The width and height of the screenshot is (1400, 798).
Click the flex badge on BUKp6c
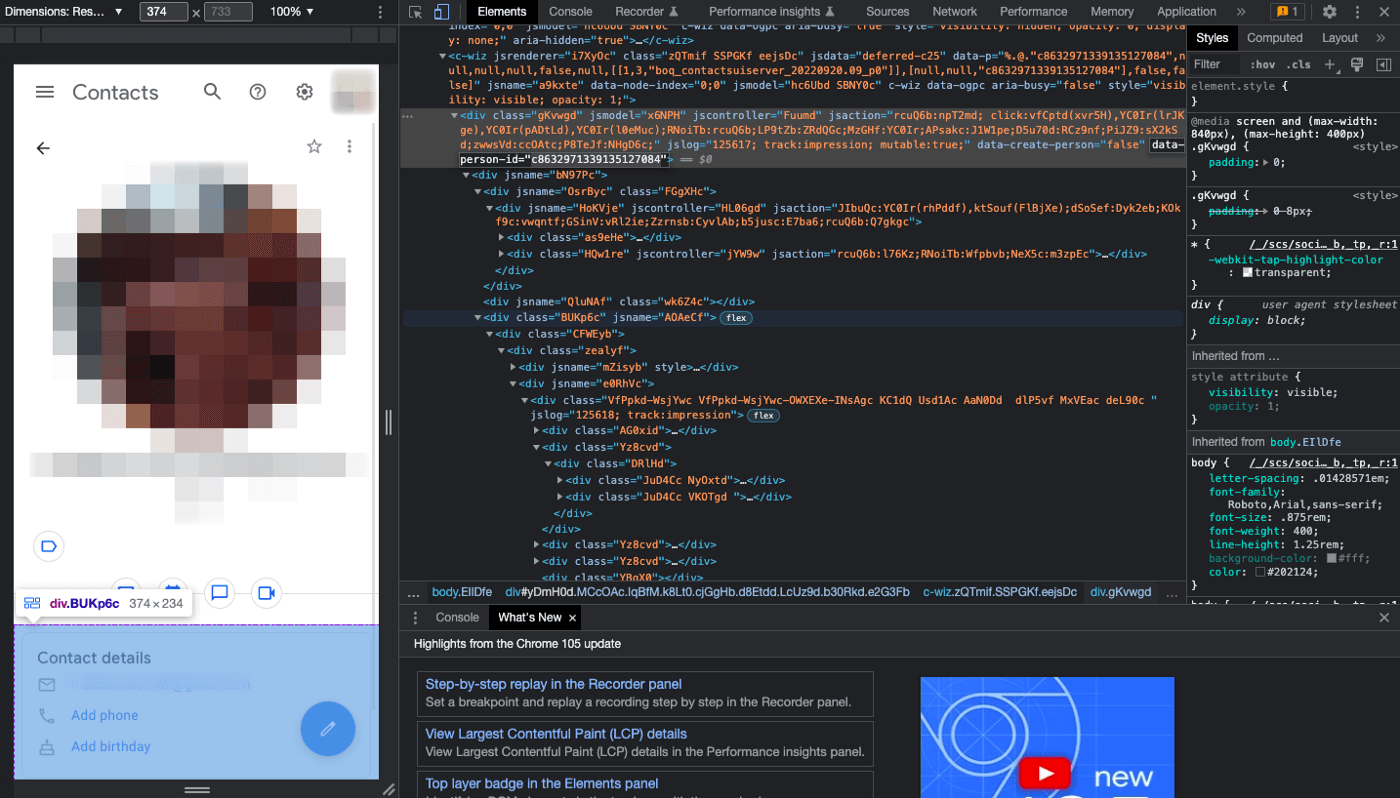tap(736, 318)
